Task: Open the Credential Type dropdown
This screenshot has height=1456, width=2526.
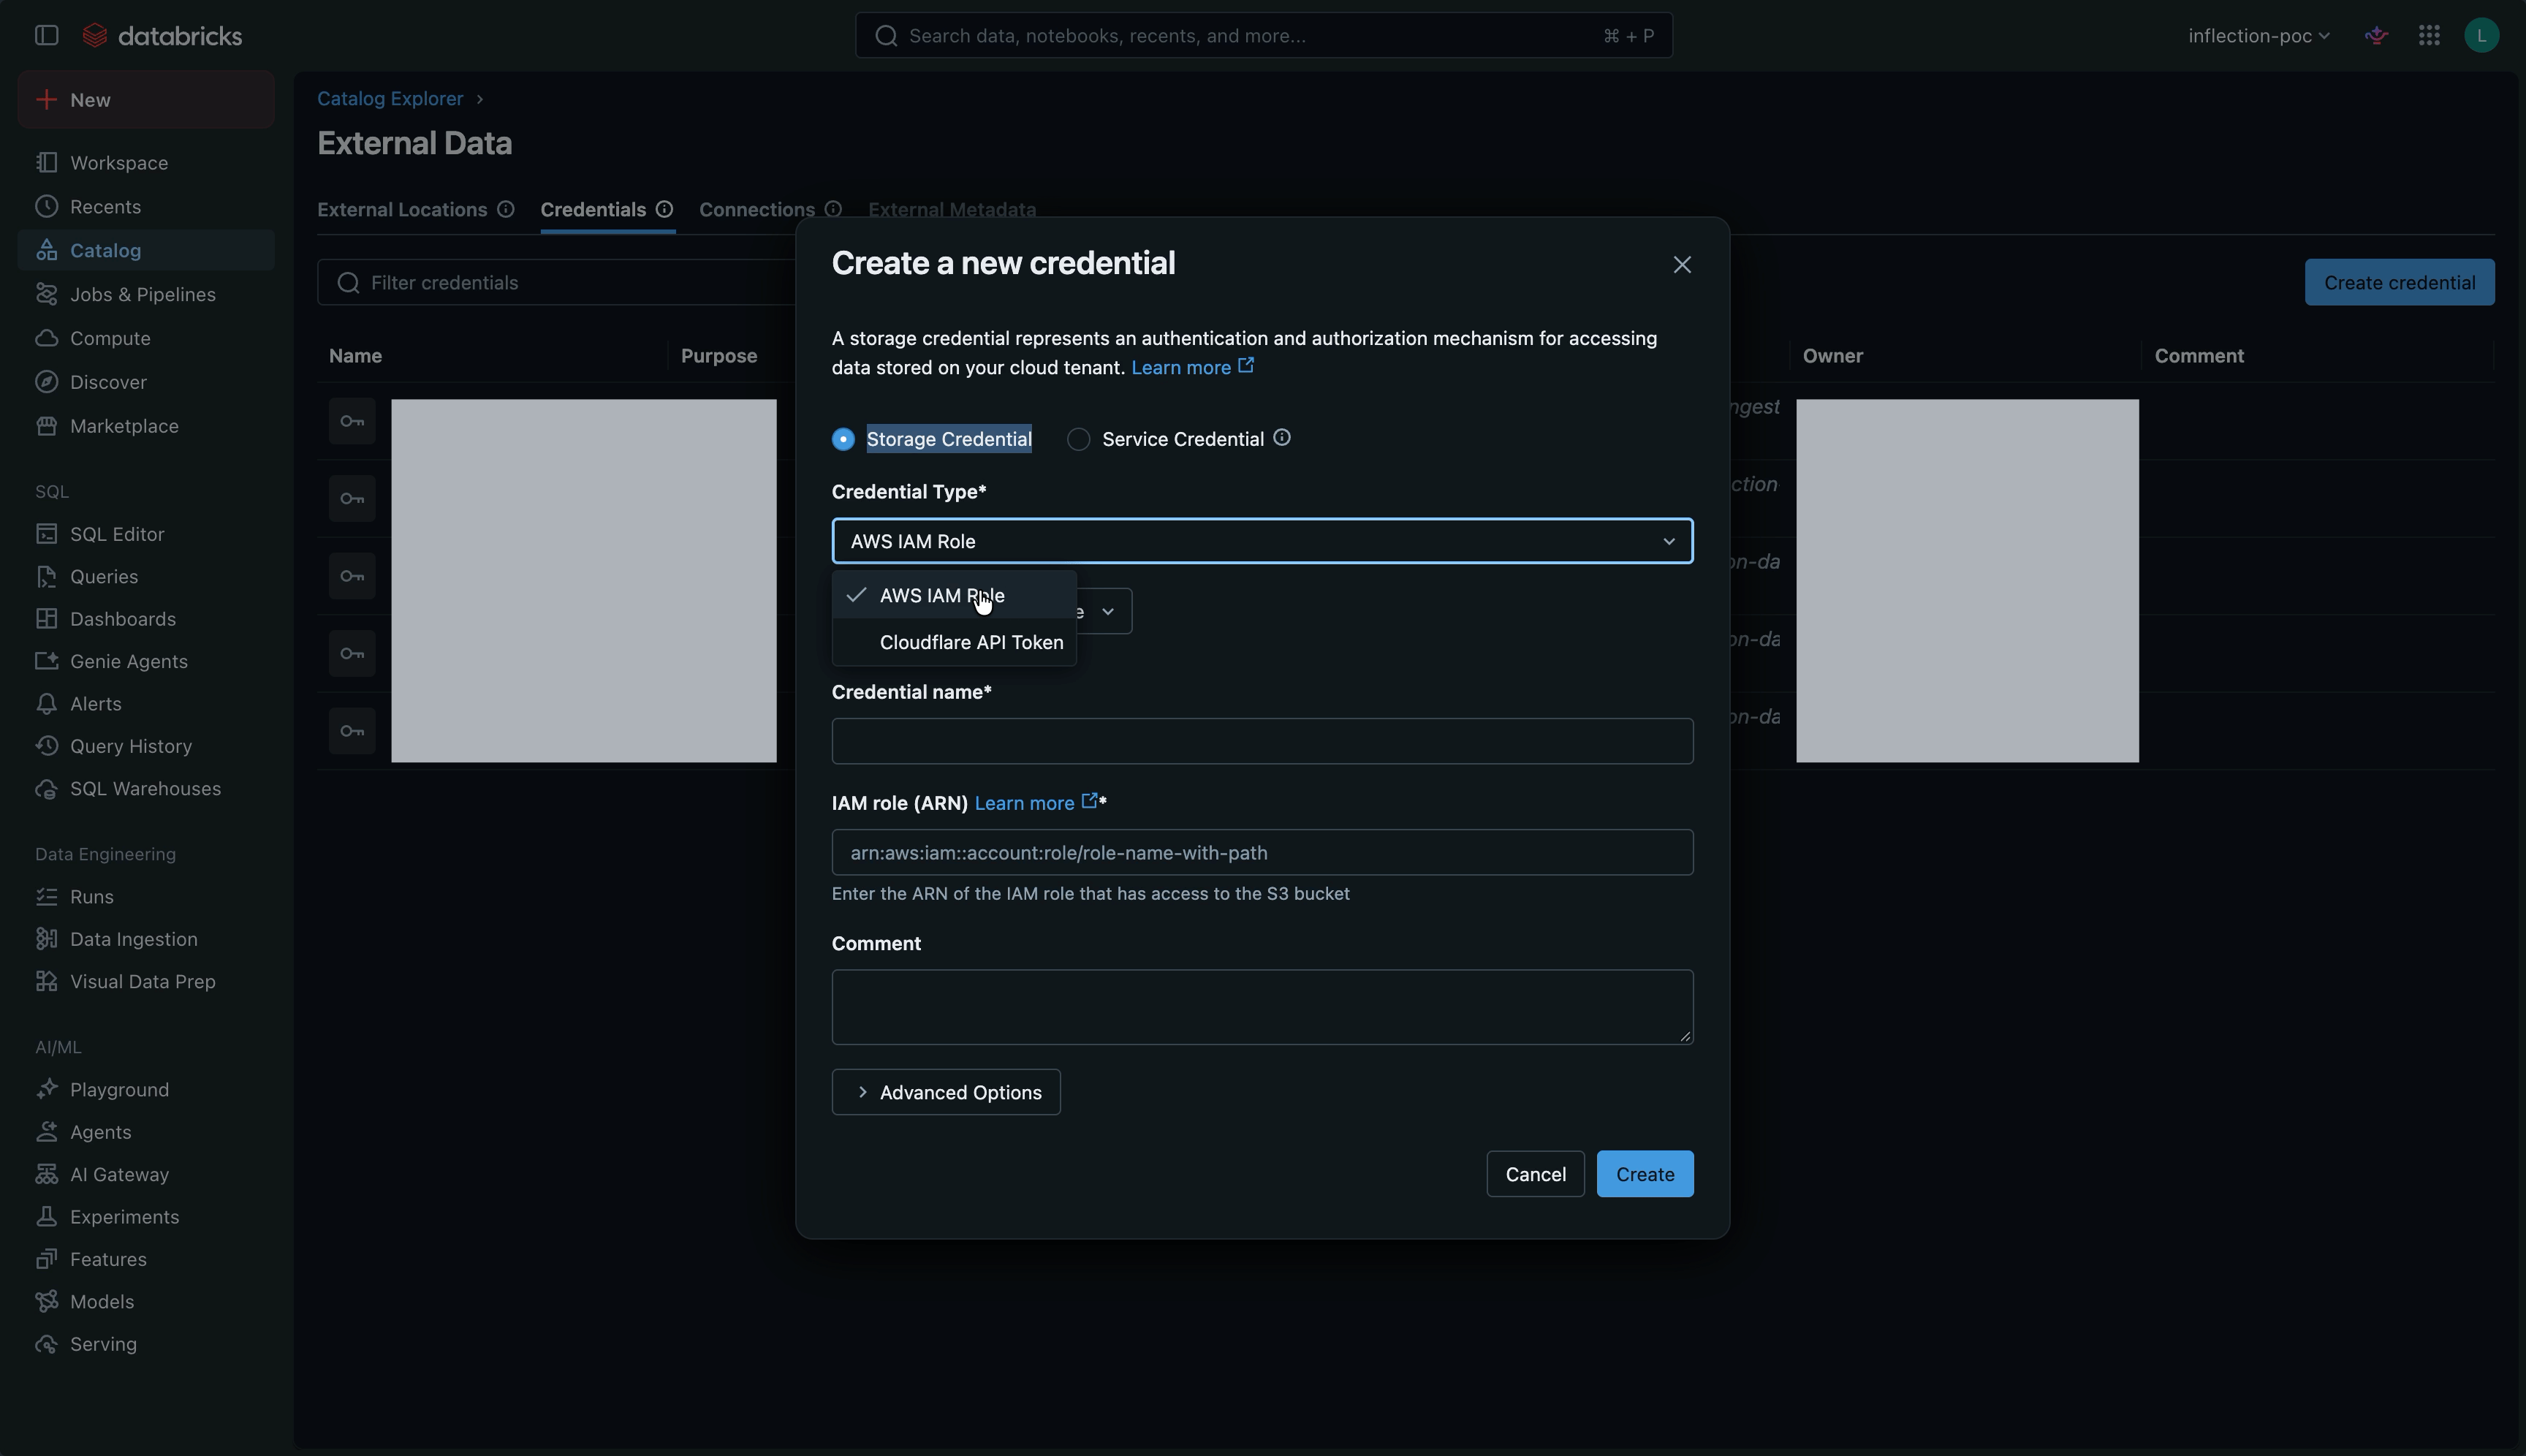Action: point(1262,541)
